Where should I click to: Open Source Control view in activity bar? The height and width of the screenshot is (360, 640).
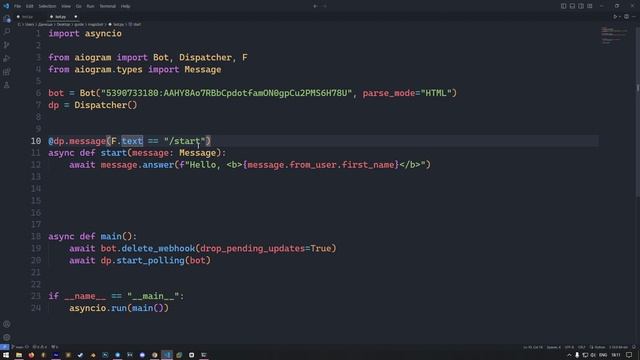click(x=7, y=45)
